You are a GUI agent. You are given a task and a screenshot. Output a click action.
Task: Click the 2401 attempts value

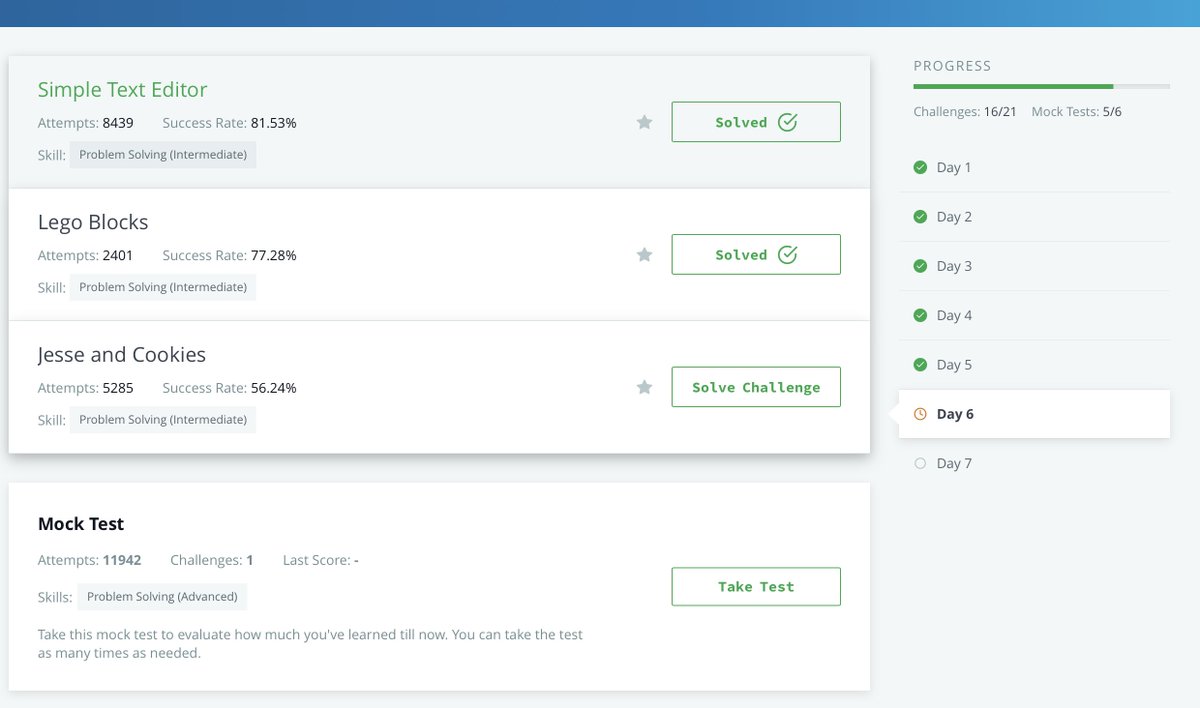click(118, 255)
